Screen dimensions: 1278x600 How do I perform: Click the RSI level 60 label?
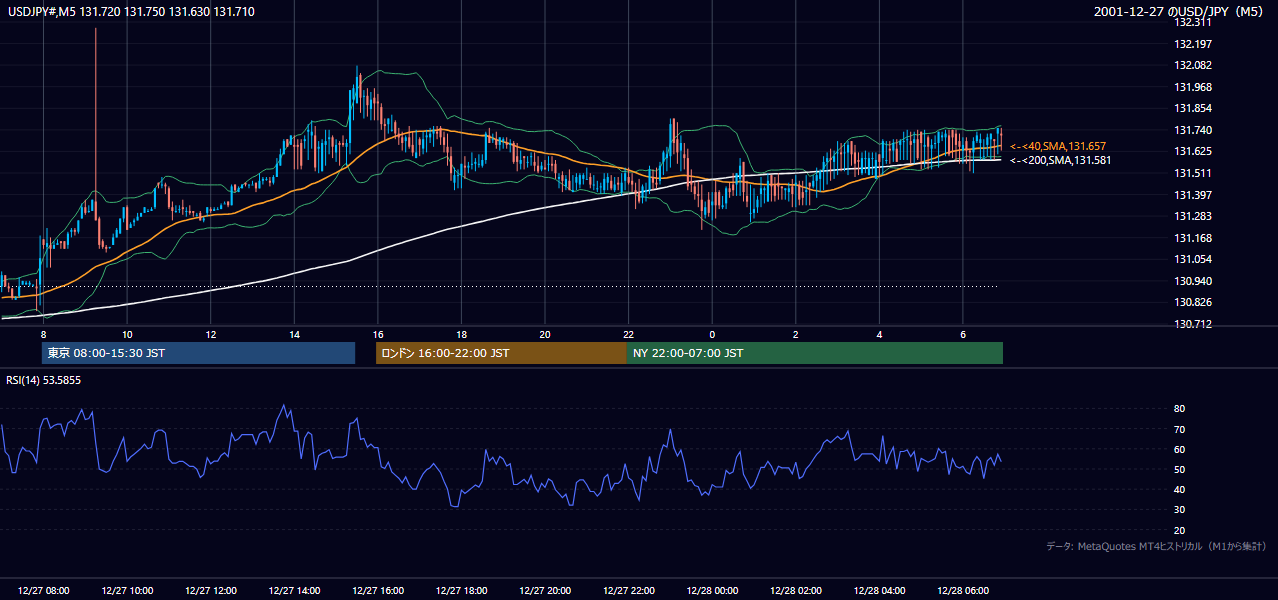coord(1180,449)
